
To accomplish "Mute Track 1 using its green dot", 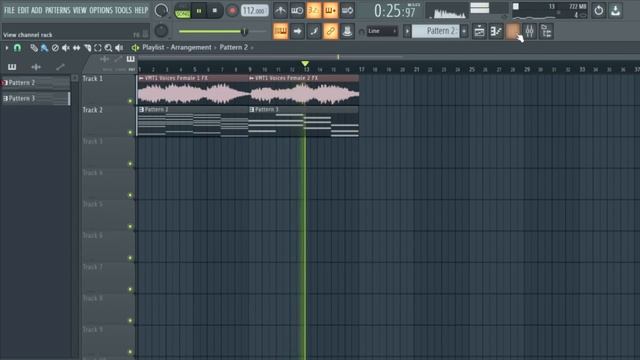I will tap(130, 101).
